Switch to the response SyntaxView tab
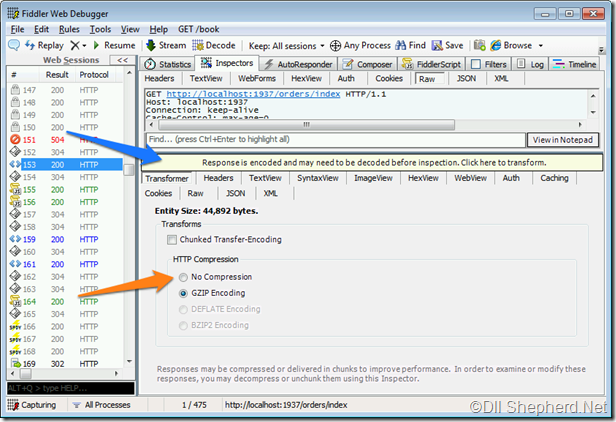The width and height of the screenshot is (616, 422). [x=318, y=178]
